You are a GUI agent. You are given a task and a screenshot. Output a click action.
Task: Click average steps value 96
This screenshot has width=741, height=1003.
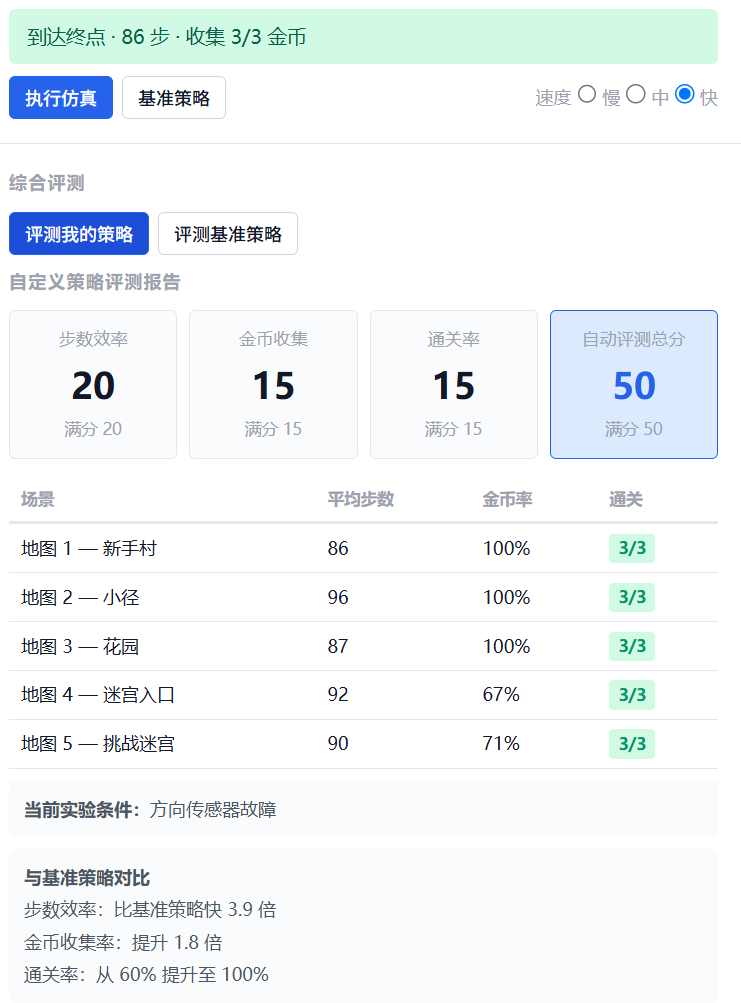[338, 597]
